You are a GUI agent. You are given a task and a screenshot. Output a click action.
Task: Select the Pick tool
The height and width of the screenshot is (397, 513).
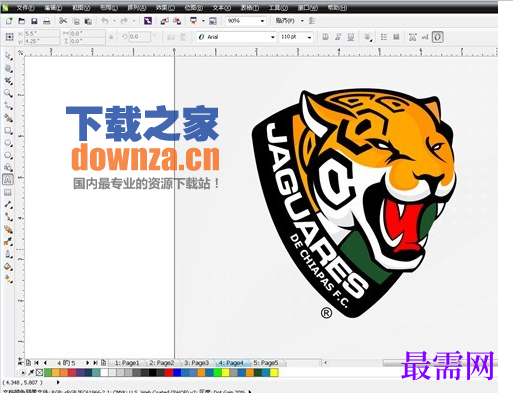8,56
